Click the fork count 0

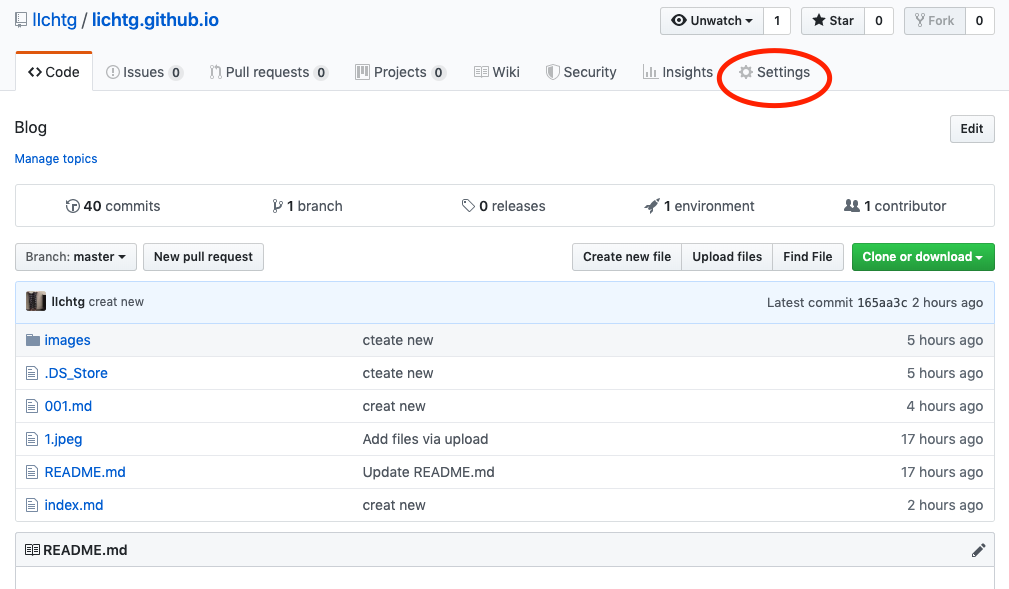pyautogui.click(x=979, y=21)
